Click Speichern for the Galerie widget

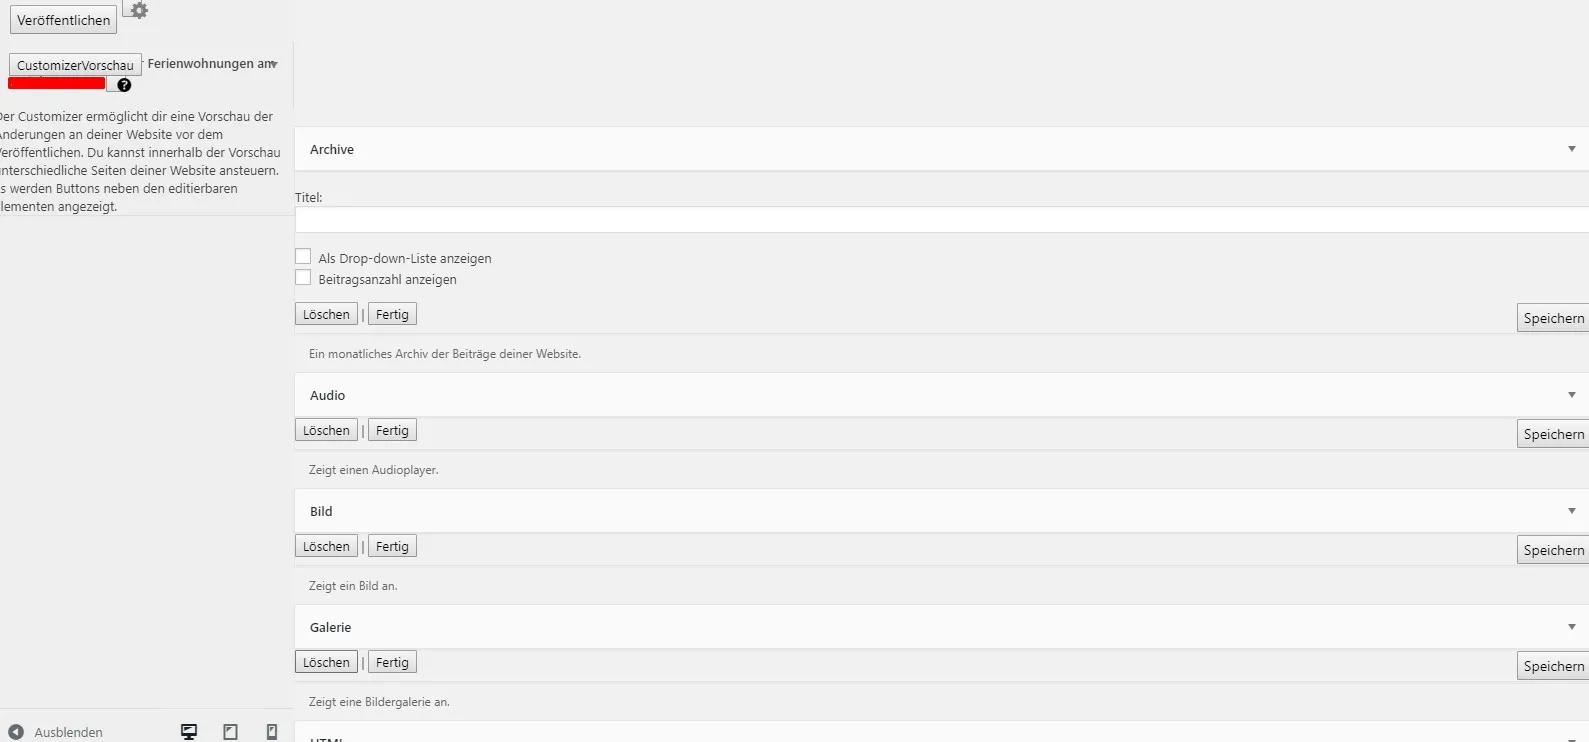pos(1553,666)
